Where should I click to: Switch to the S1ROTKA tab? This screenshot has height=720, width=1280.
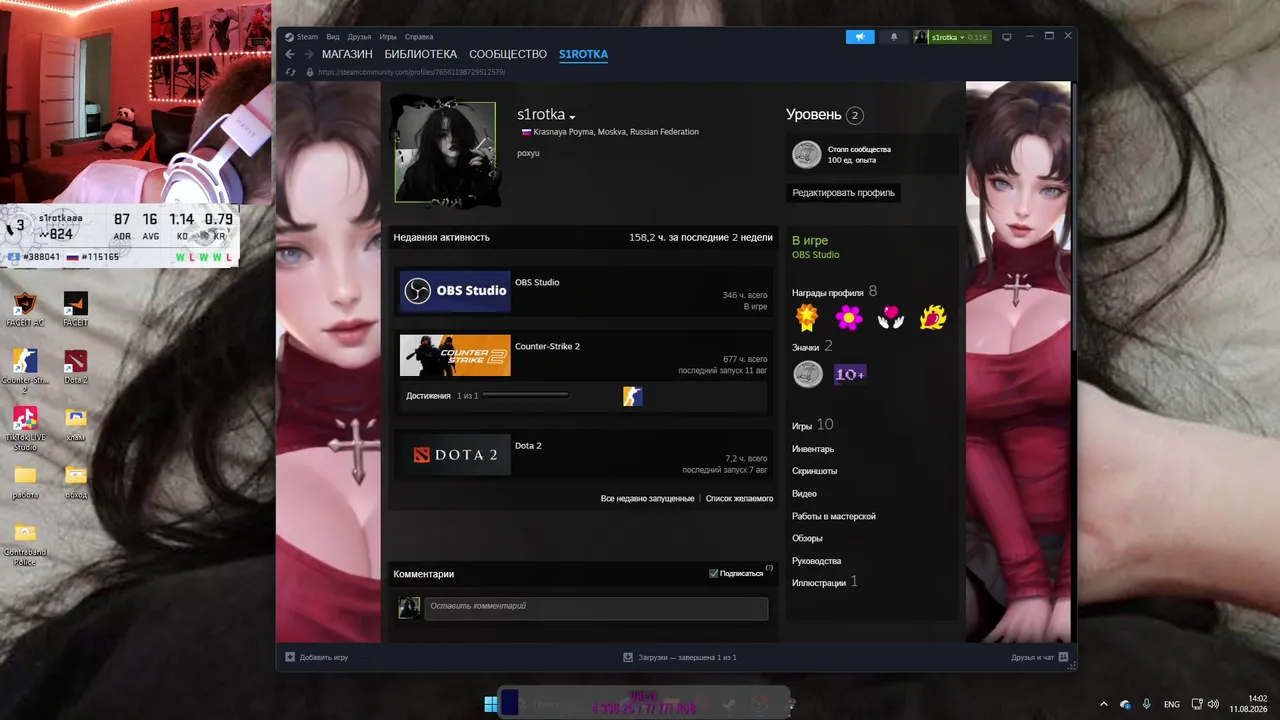[x=583, y=54]
